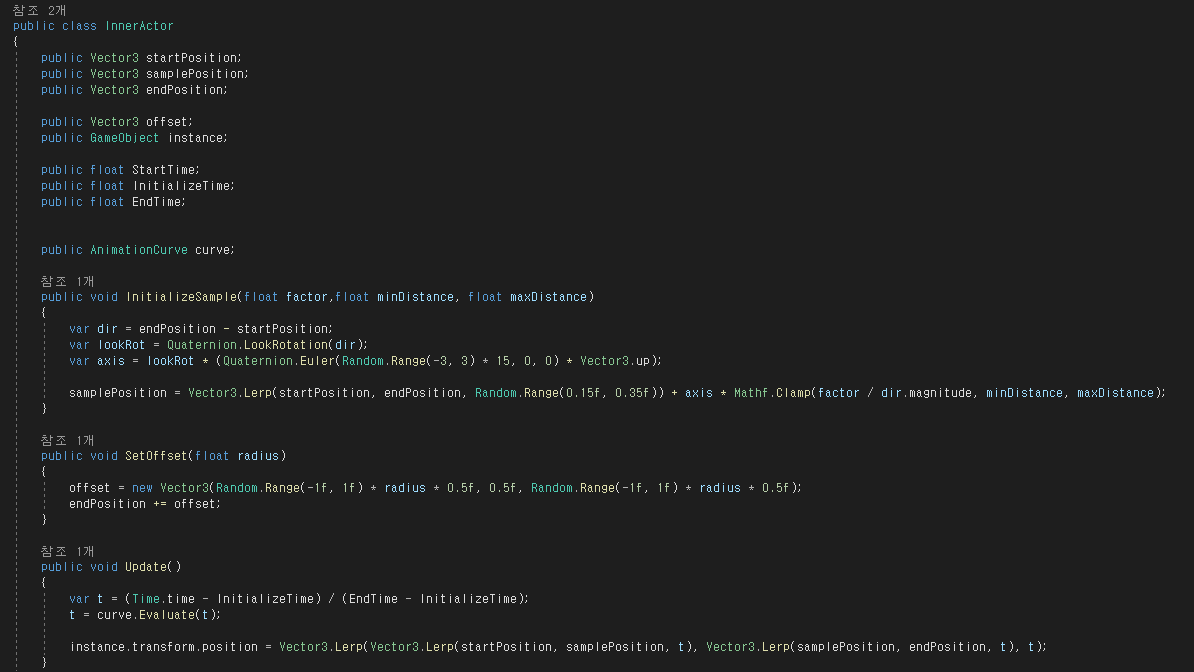The height and width of the screenshot is (672, 1194).
Task: Click the InnerActor class name
Action: point(139,26)
